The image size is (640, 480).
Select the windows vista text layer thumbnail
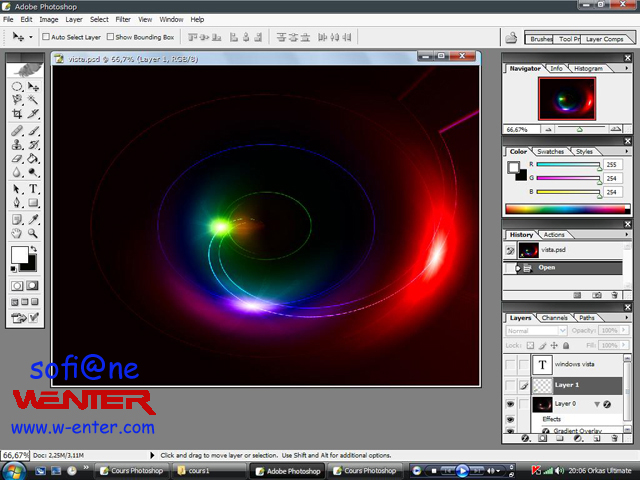541,365
